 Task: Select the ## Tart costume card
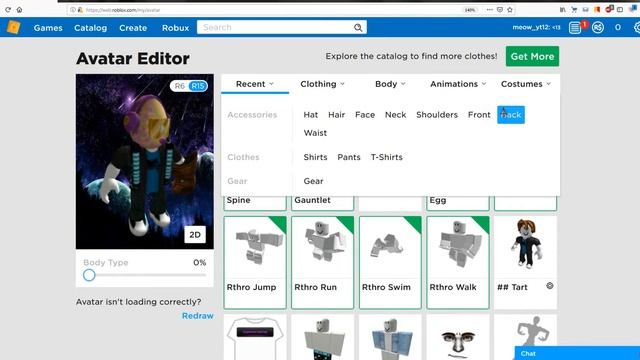526,262
